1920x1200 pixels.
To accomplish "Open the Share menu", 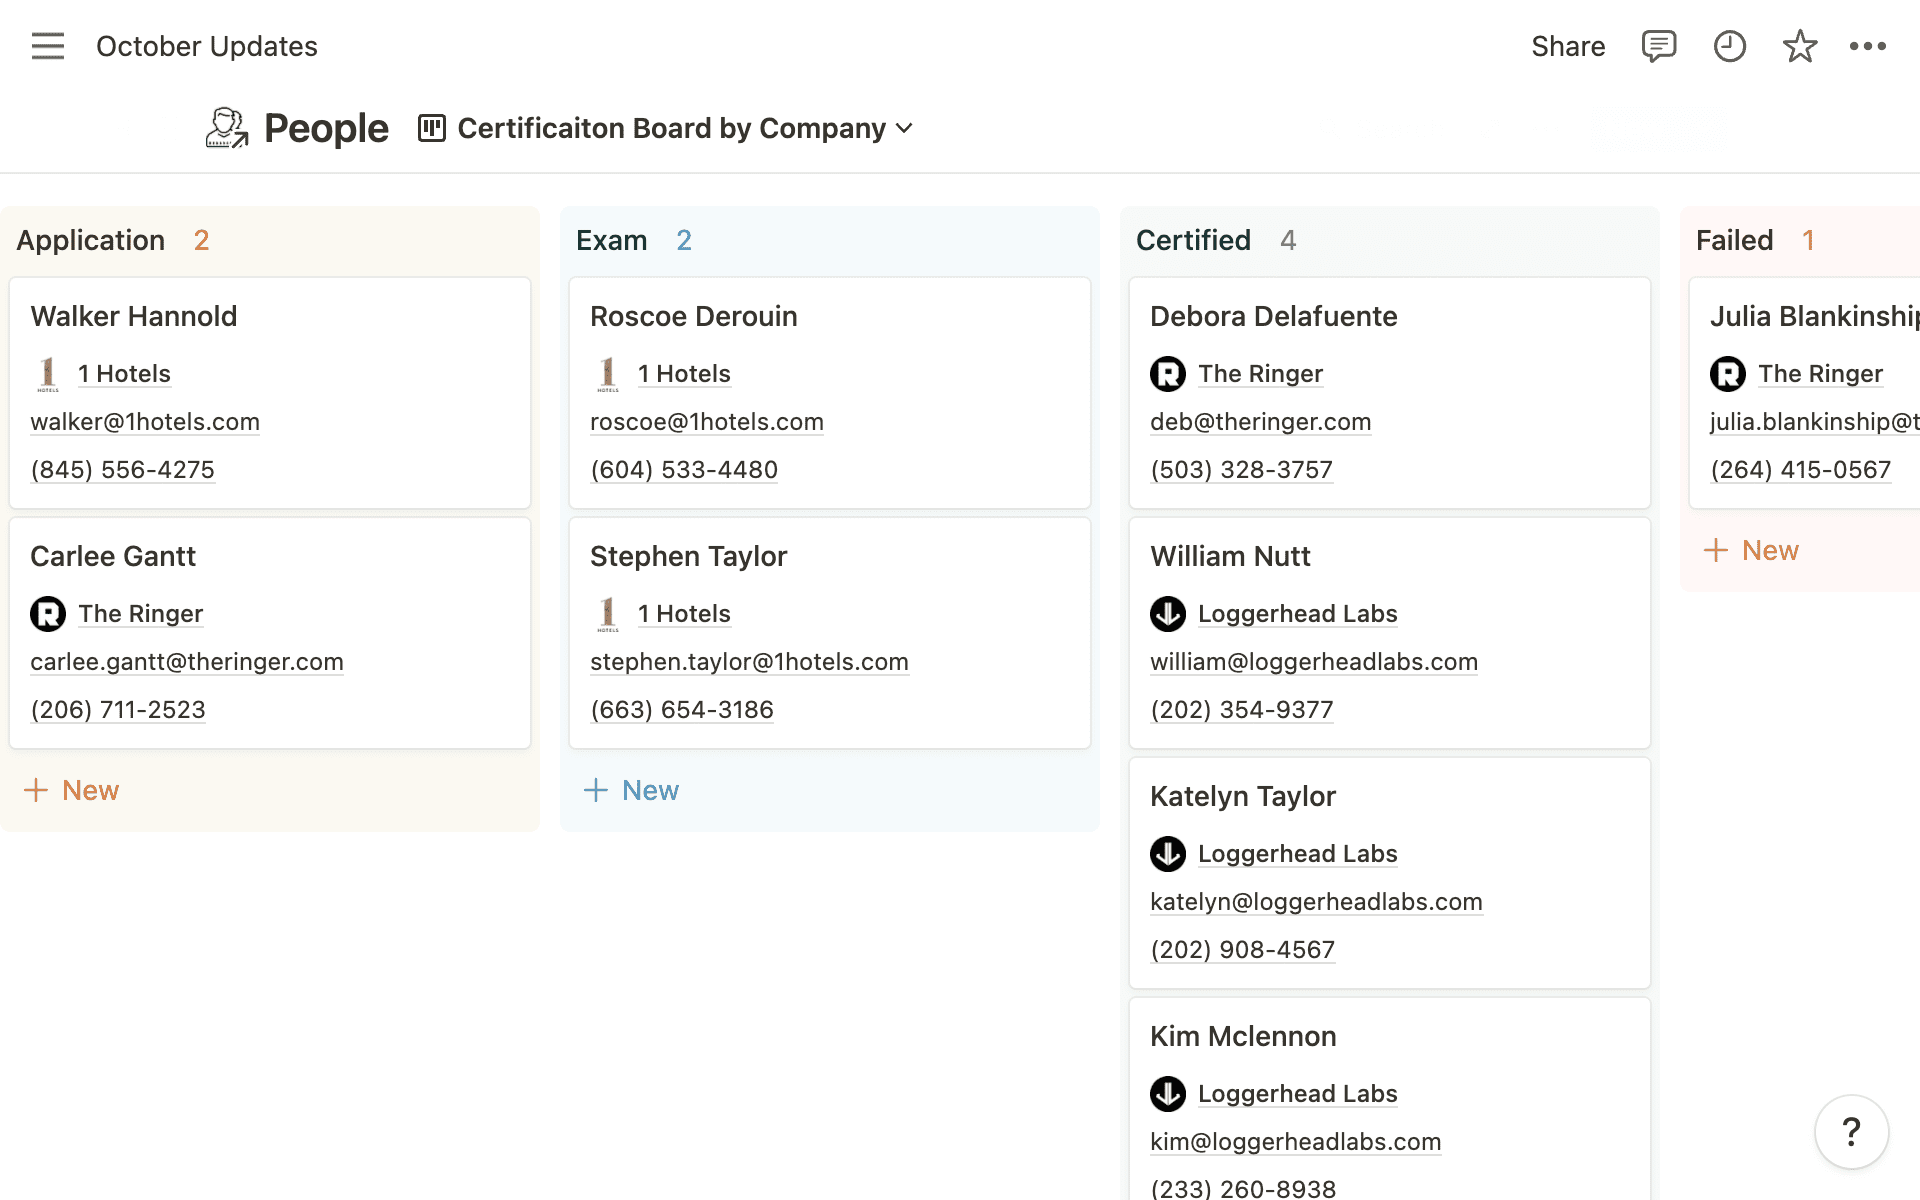I will pyautogui.click(x=1569, y=46).
